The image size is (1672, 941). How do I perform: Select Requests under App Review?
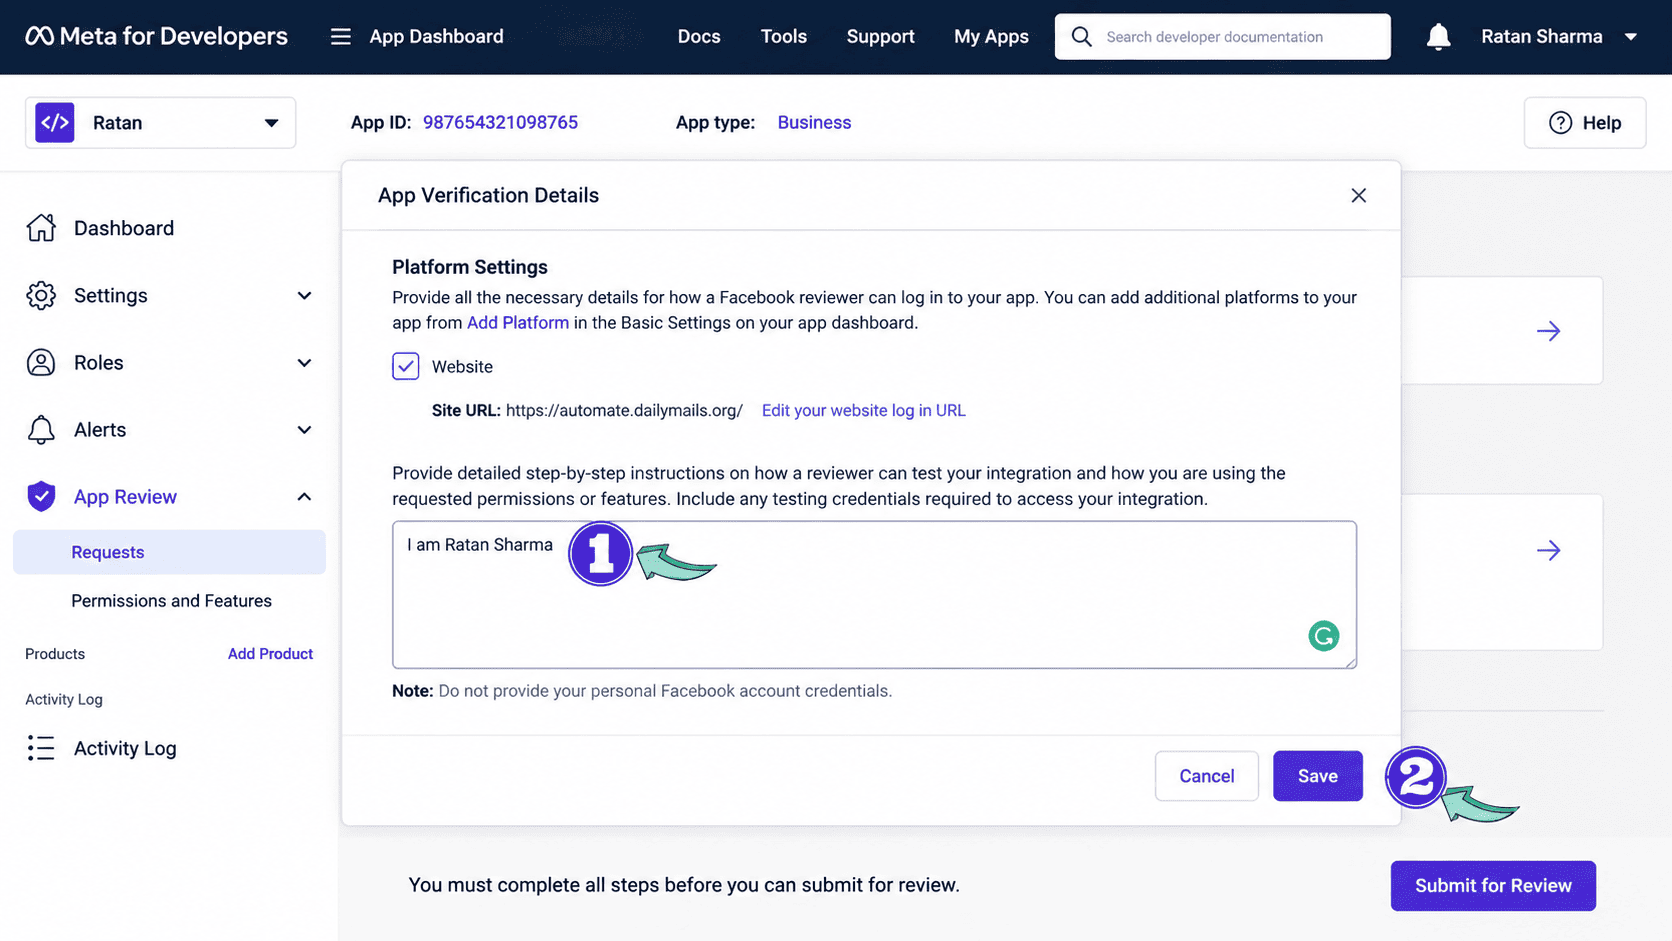coord(169,552)
